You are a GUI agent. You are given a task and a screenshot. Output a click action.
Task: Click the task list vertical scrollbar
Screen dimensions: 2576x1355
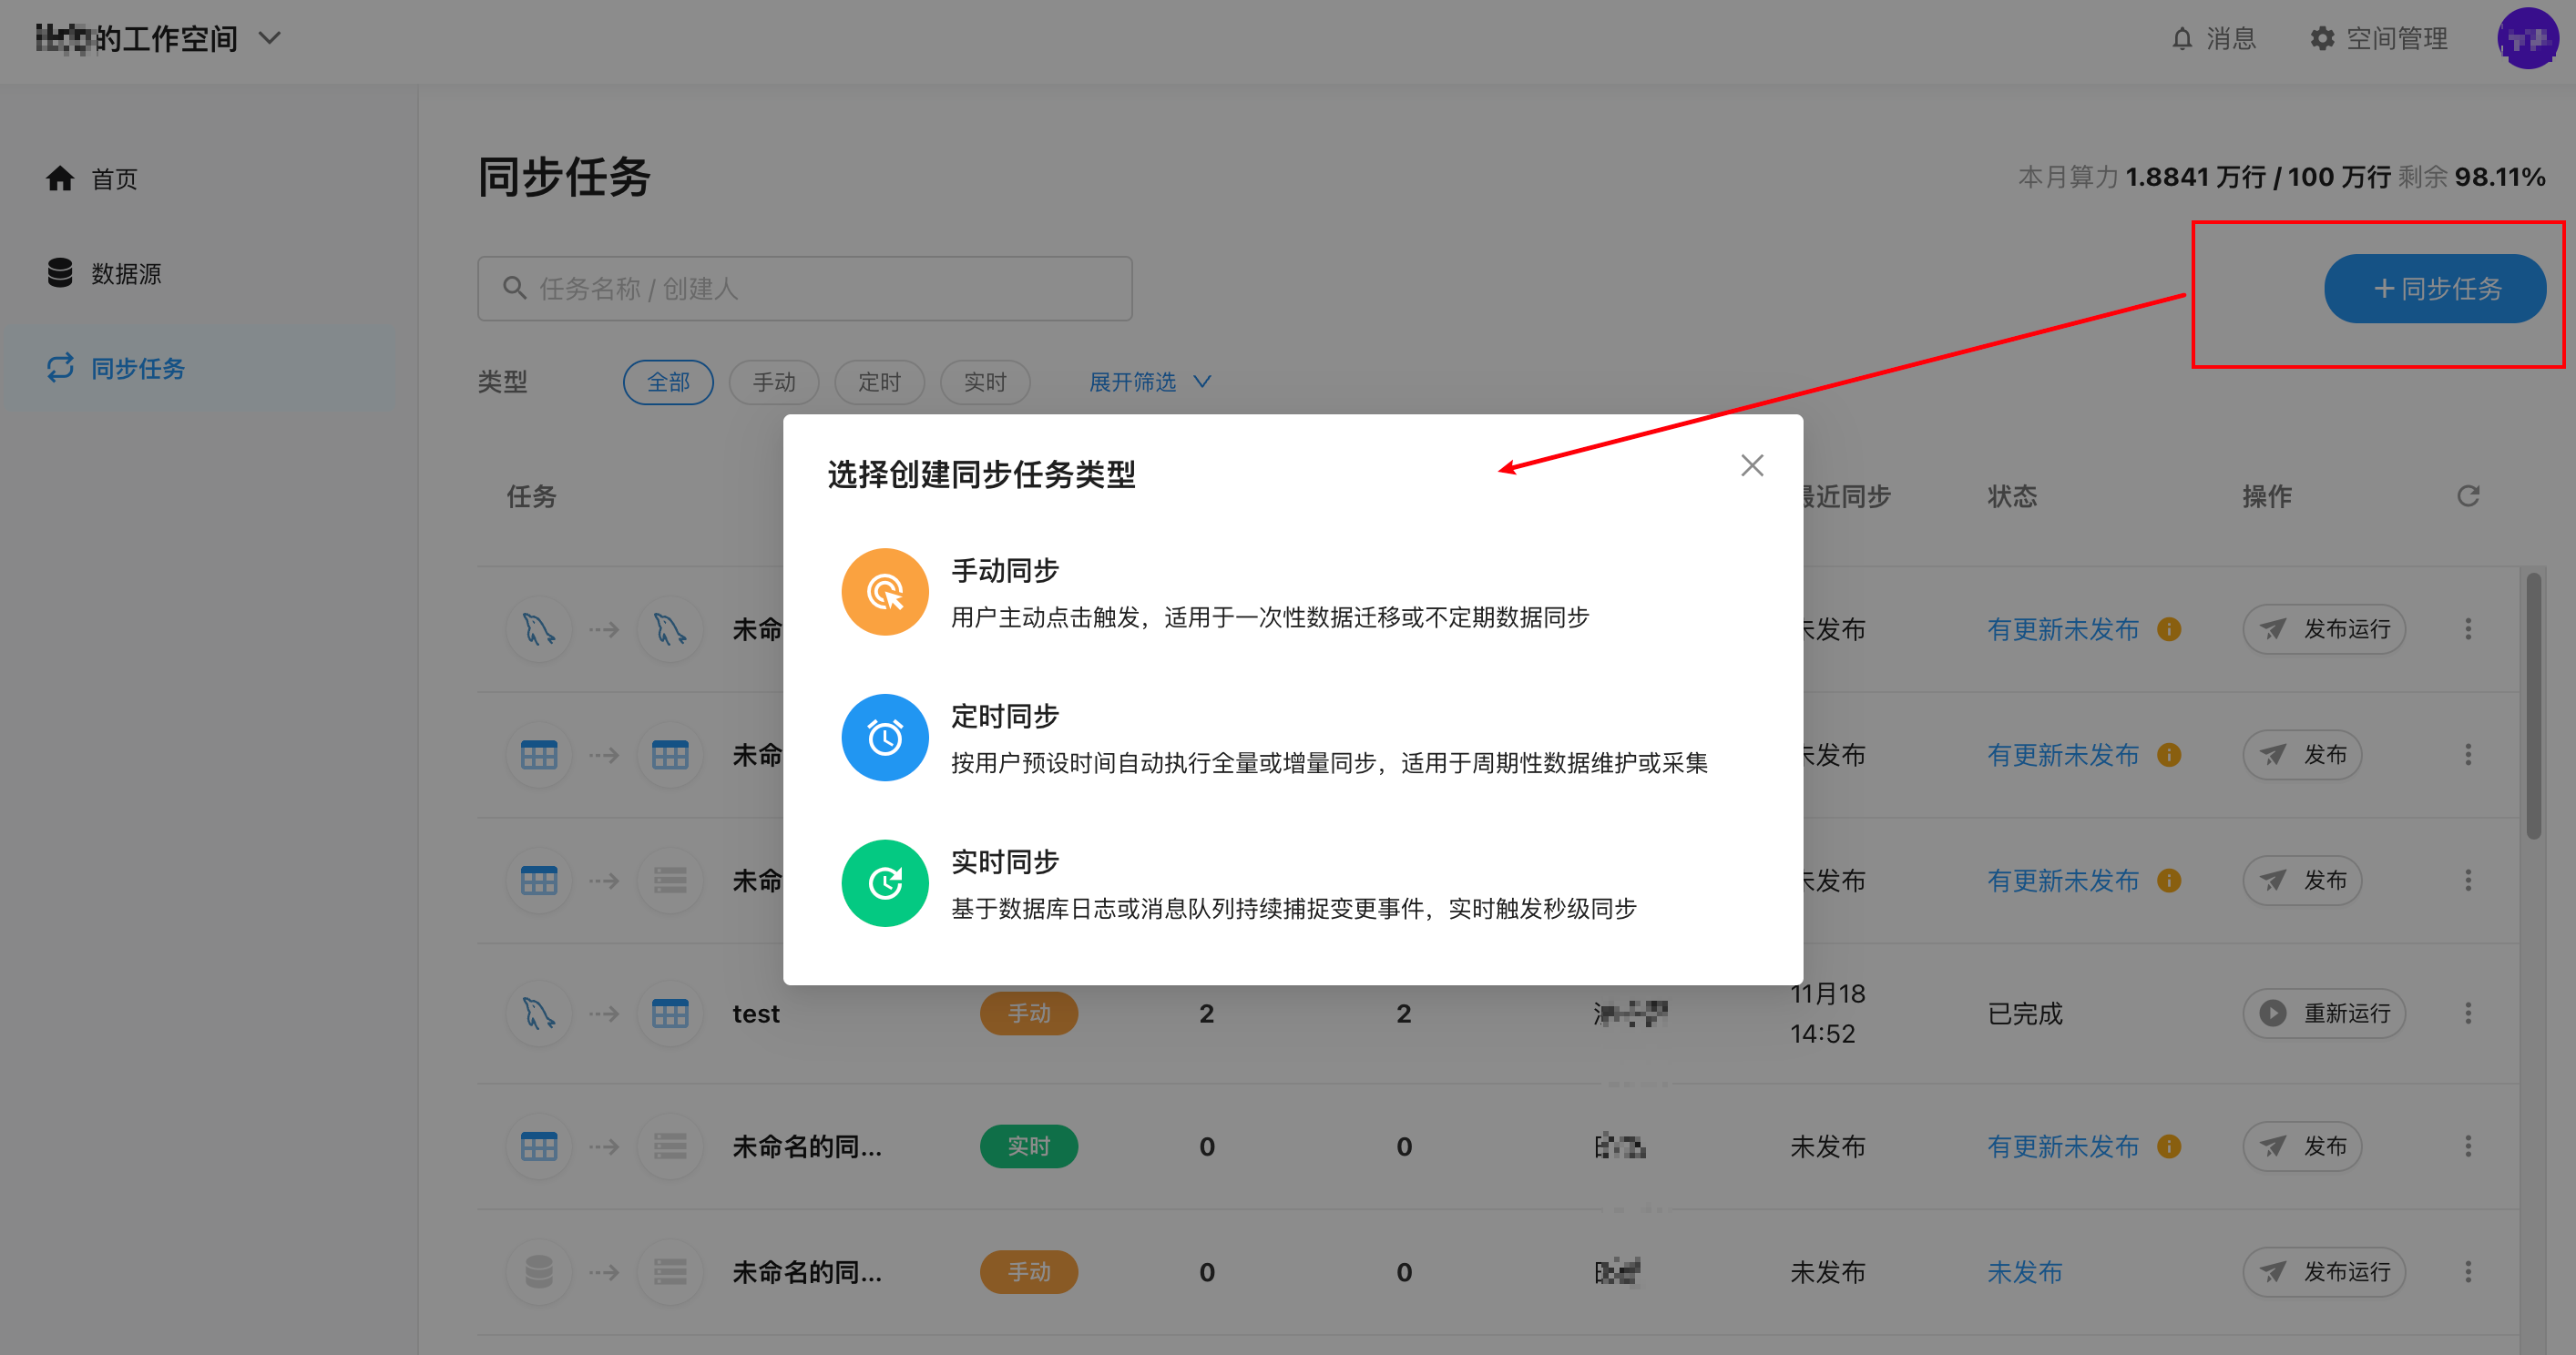click(x=2532, y=705)
